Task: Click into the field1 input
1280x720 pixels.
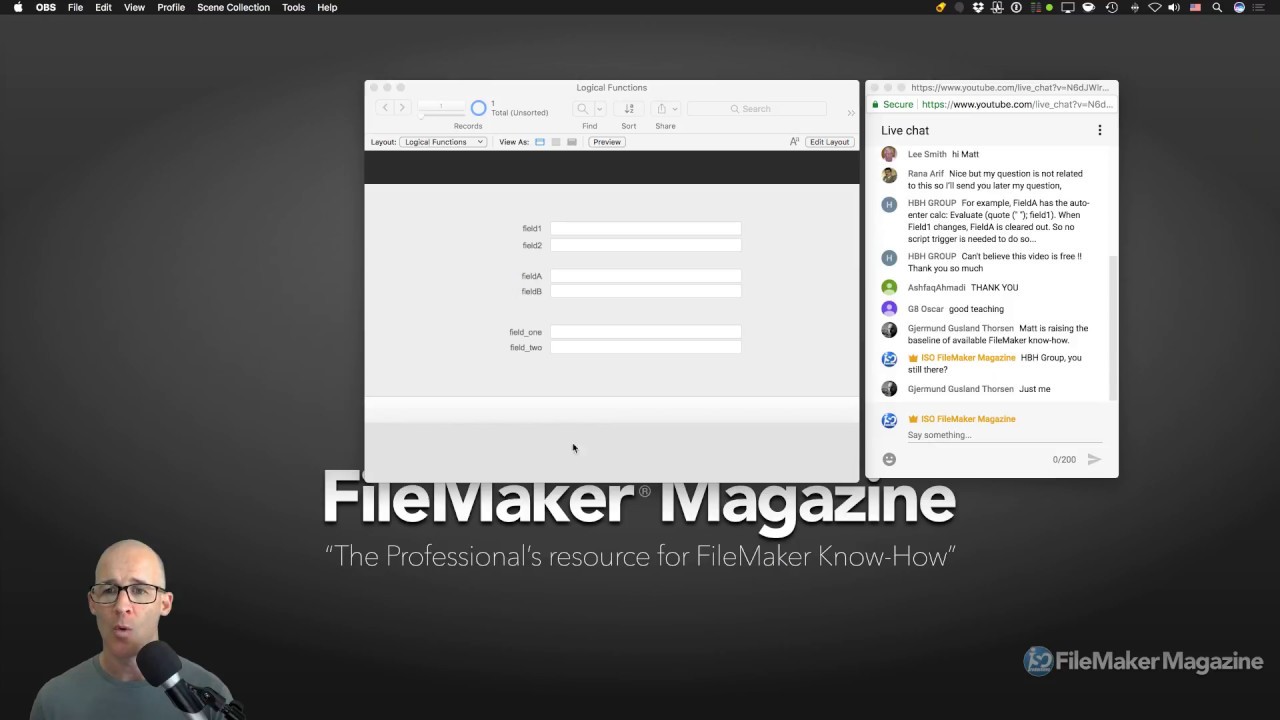Action: coord(645,228)
